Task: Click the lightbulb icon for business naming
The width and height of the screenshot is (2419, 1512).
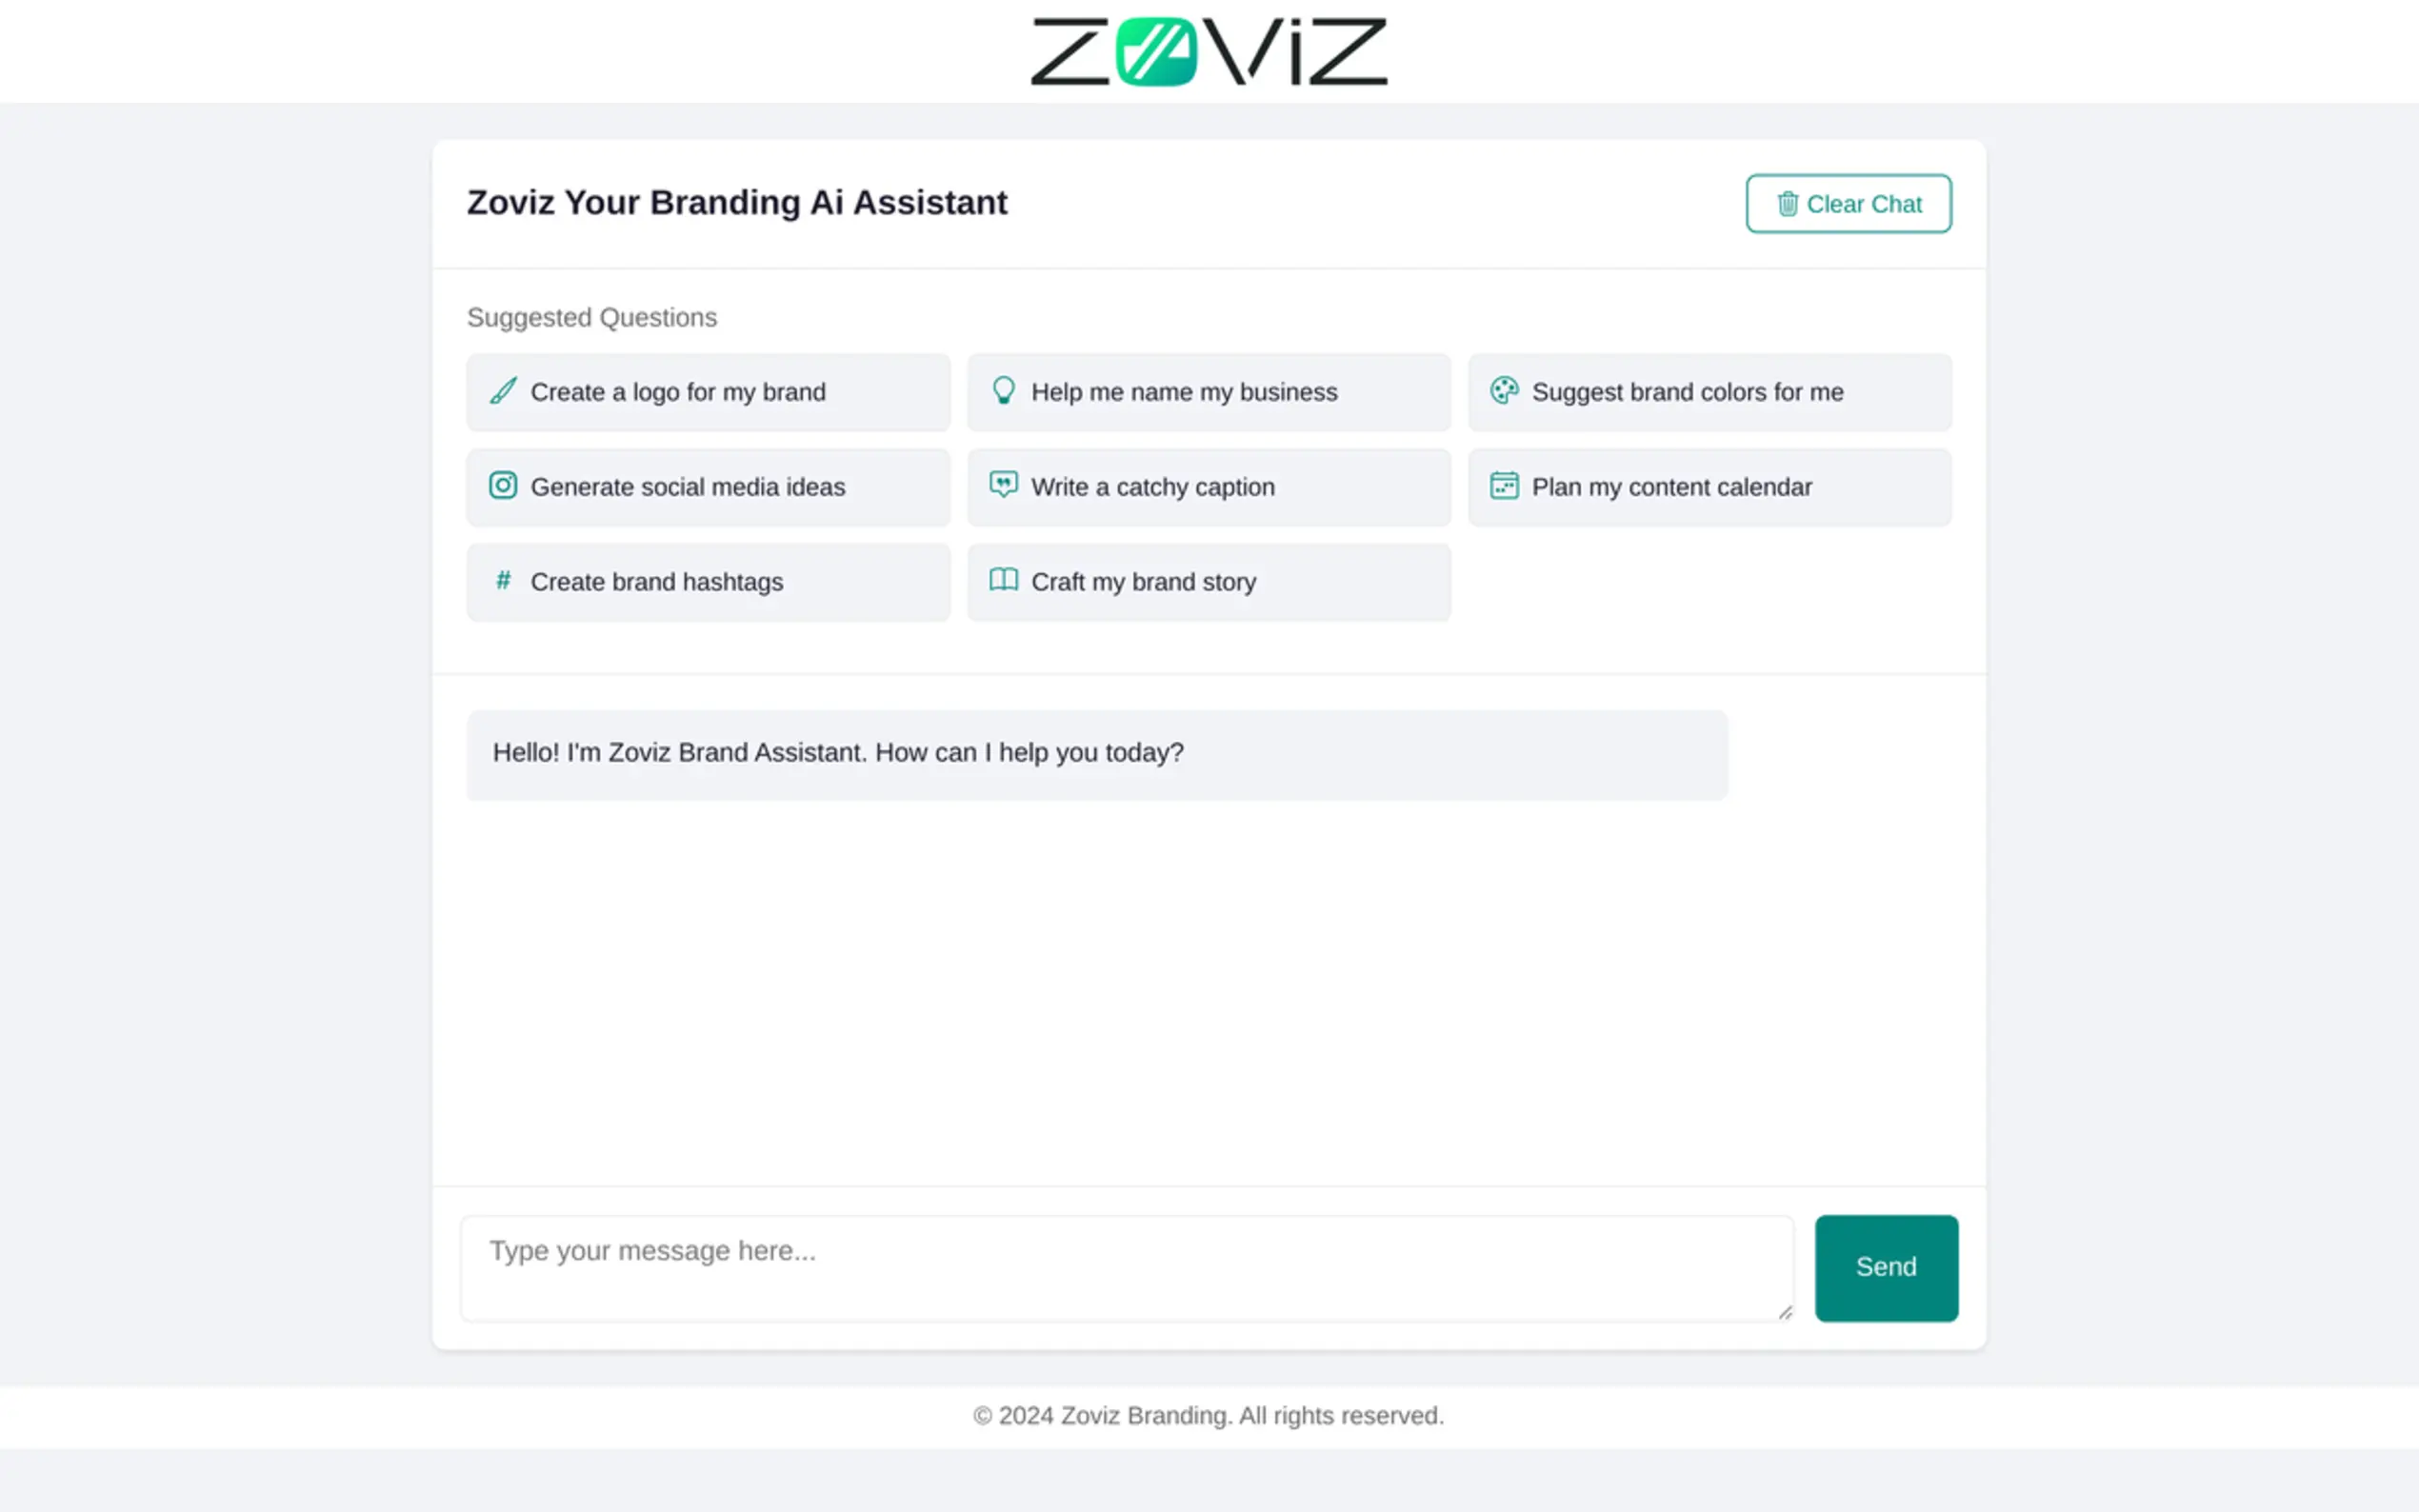Action: (1003, 391)
